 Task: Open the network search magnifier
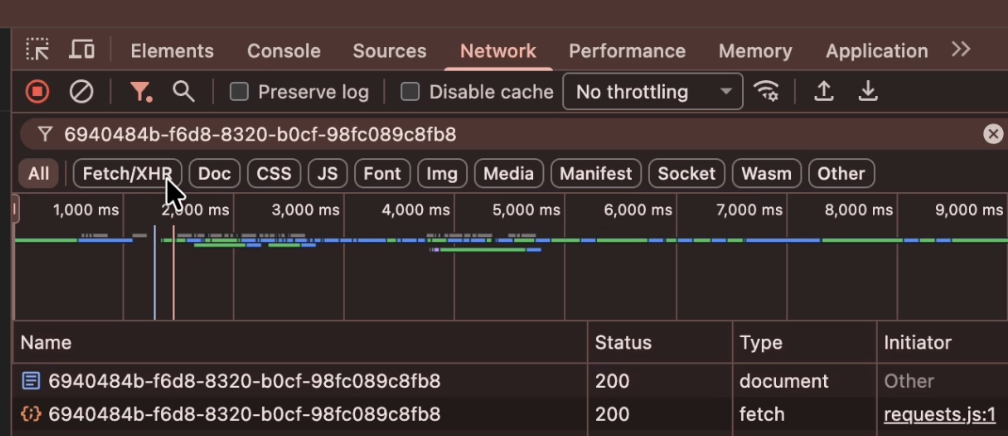point(183,92)
